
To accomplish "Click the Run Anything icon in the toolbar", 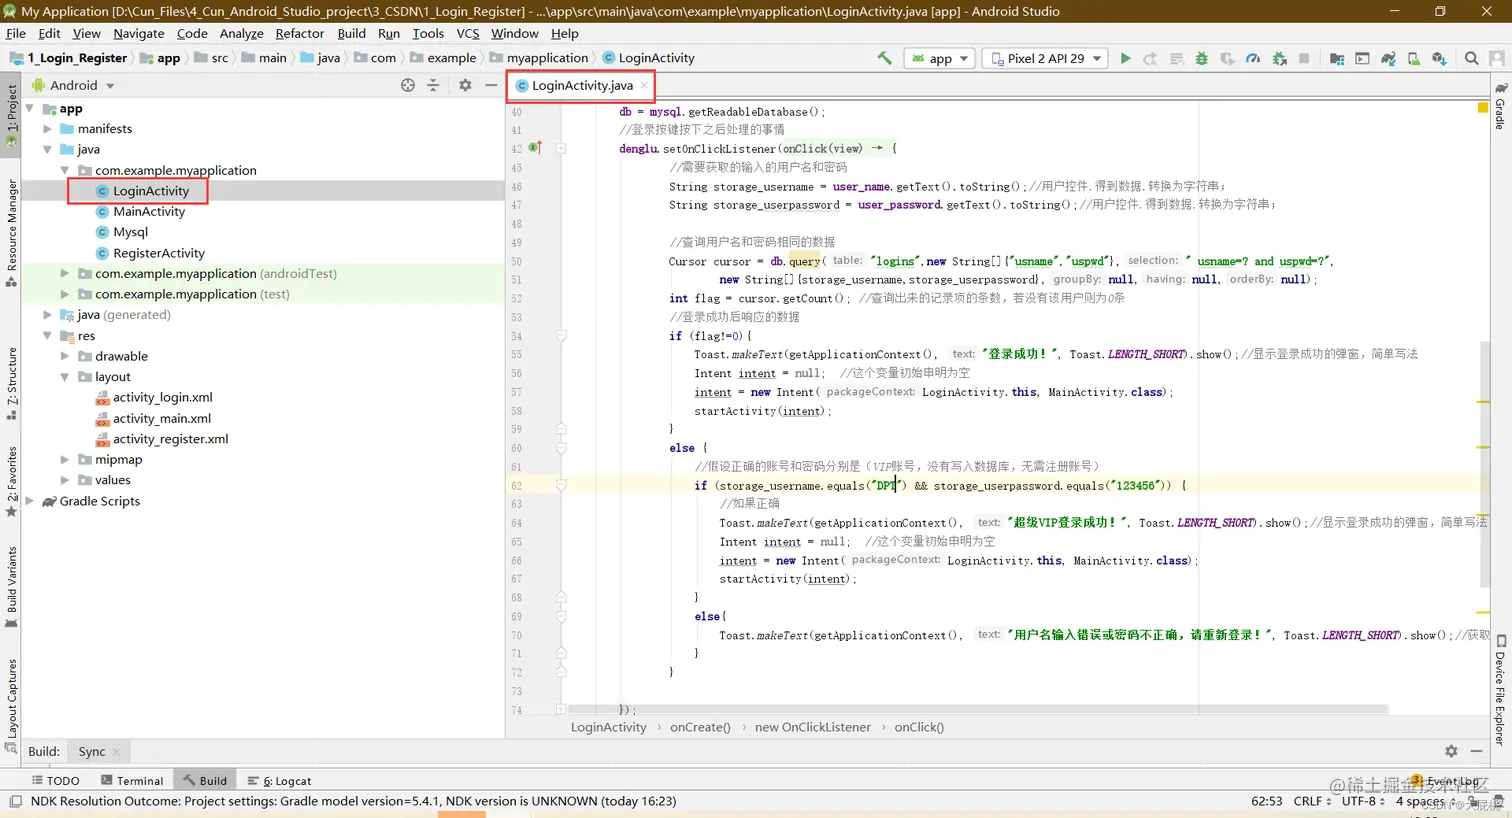I will point(1362,58).
